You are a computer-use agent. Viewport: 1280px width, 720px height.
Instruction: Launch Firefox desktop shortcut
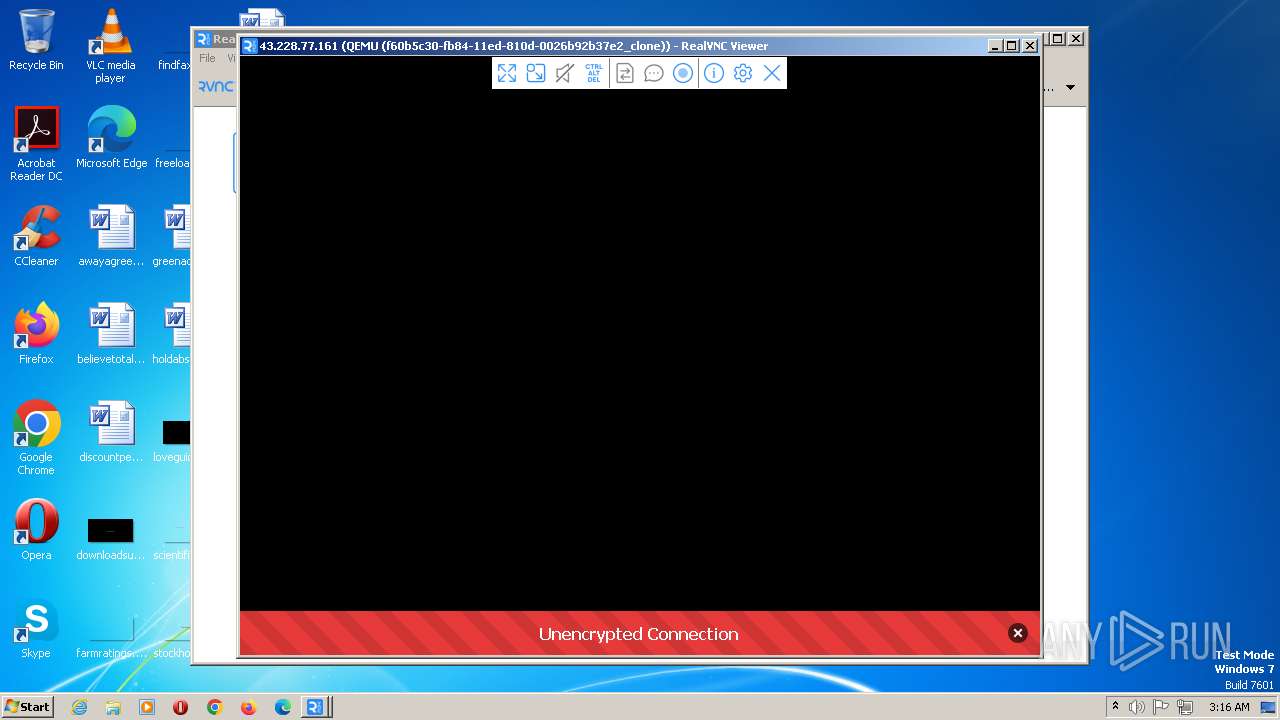pos(36,334)
